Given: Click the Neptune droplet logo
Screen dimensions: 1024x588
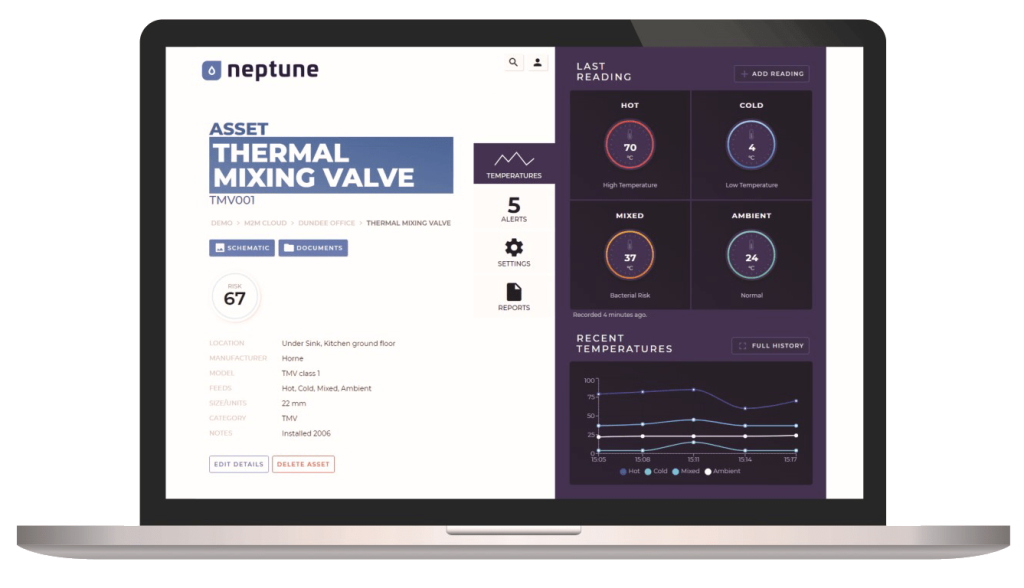Looking at the screenshot, I should pyautogui.click(x=211, y=70).
